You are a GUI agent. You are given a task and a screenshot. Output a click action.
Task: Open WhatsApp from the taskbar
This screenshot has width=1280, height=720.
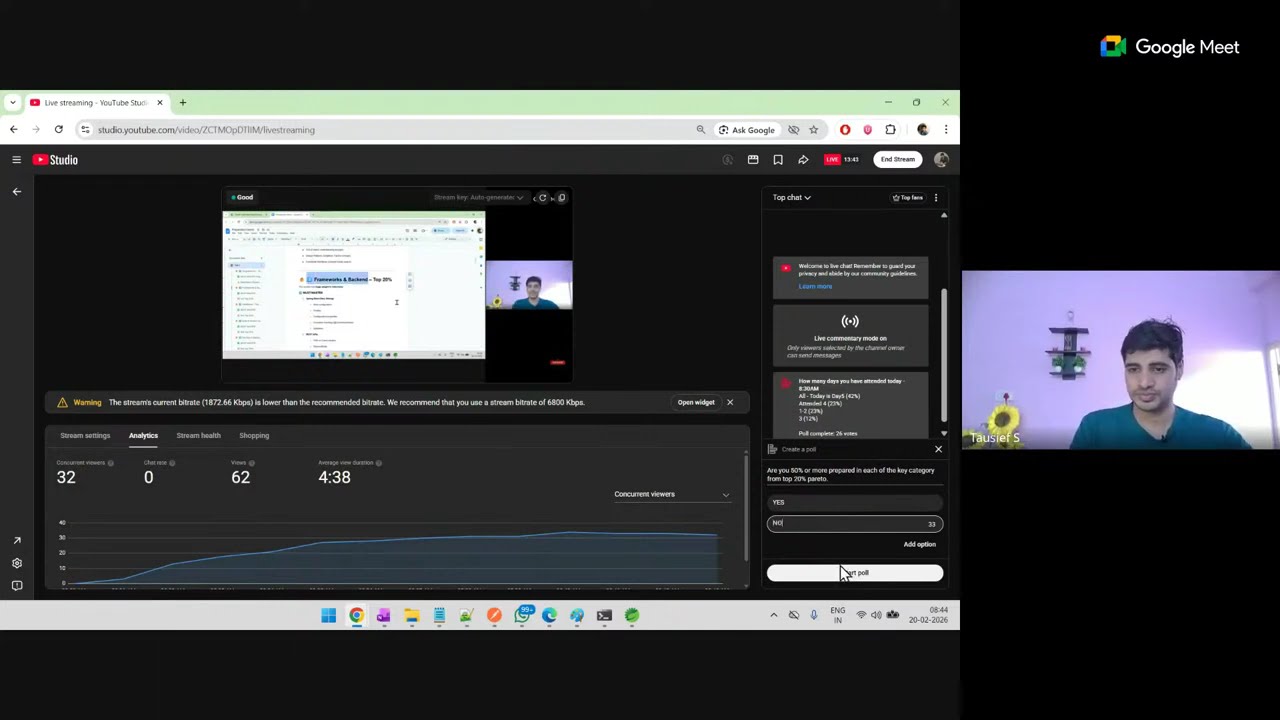click(522, 615)
